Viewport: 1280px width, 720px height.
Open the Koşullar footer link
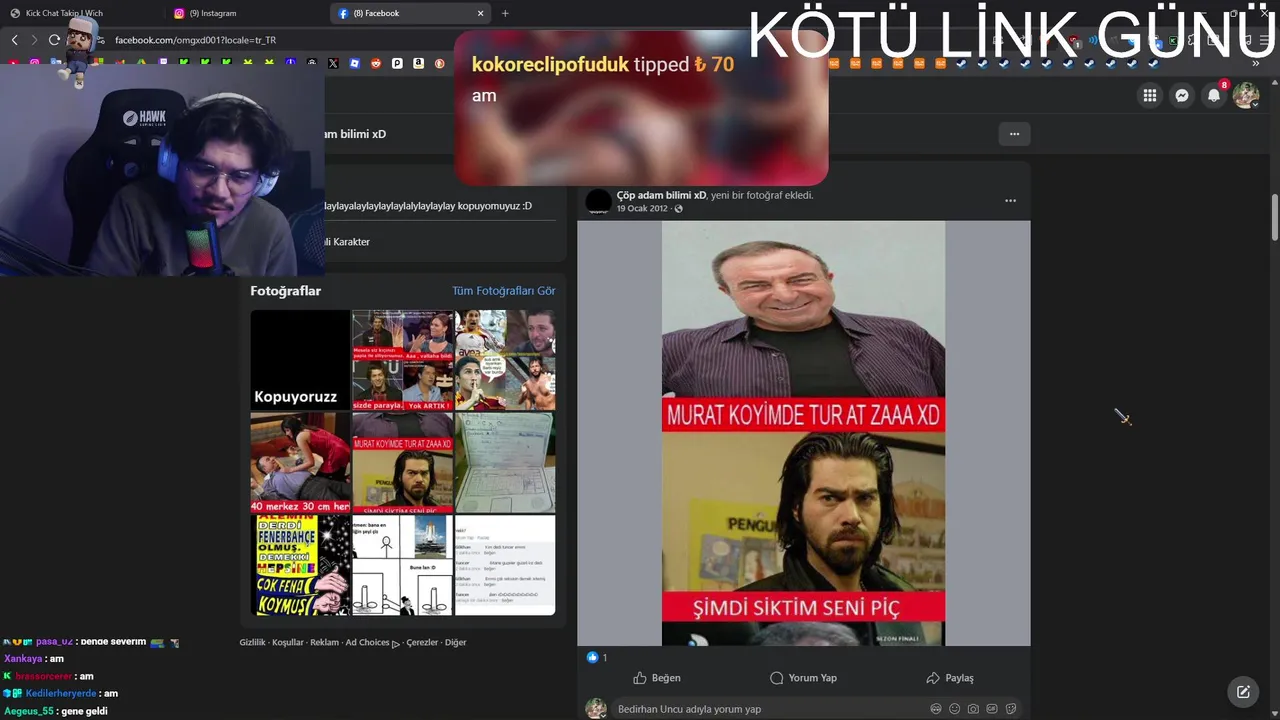tap(288, 643)
